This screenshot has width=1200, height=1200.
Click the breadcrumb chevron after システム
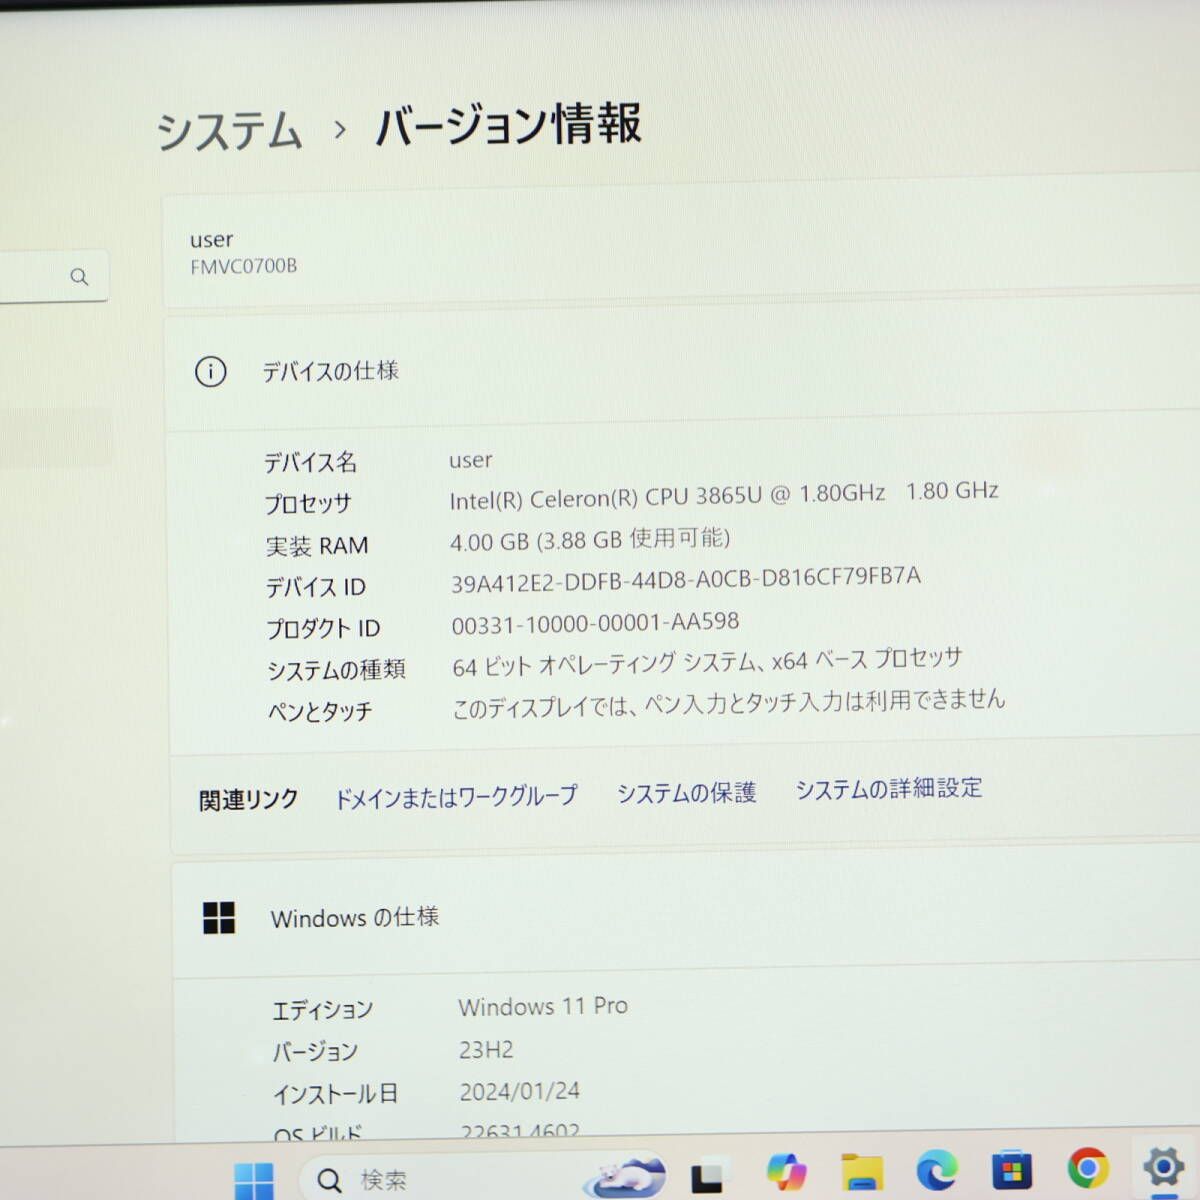coord(340,129)
